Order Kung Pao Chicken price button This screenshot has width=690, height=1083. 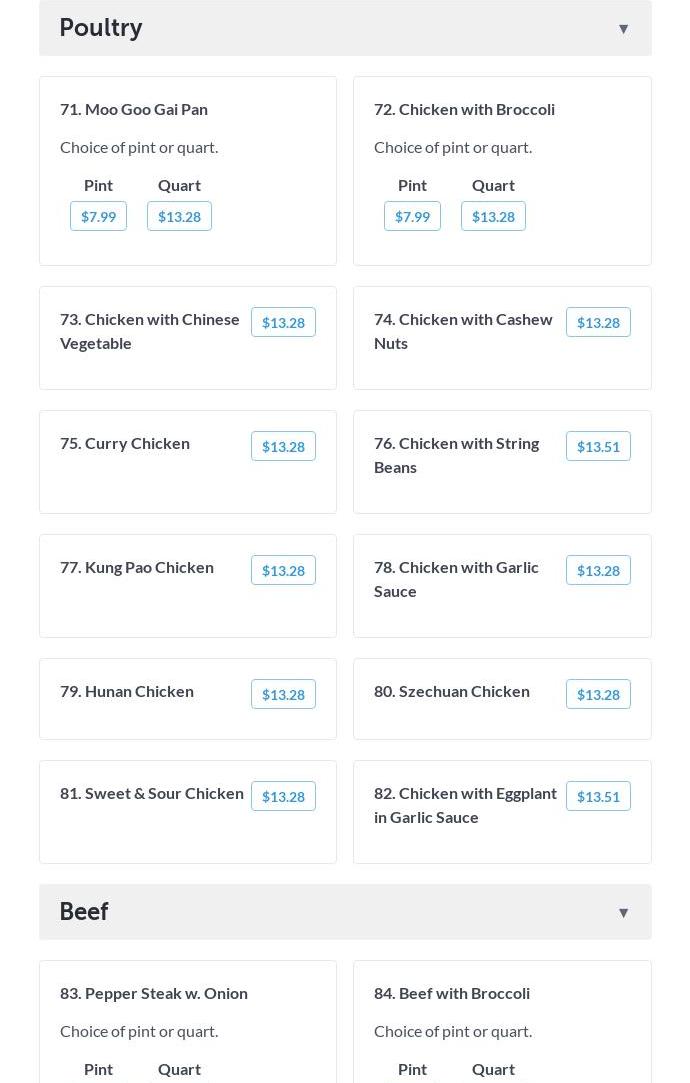pos(283,570)
